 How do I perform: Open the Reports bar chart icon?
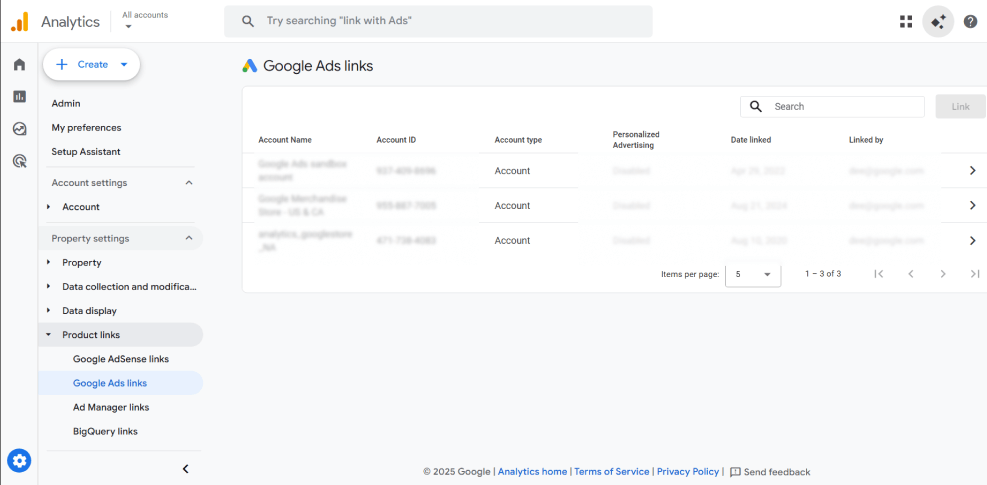20,96
